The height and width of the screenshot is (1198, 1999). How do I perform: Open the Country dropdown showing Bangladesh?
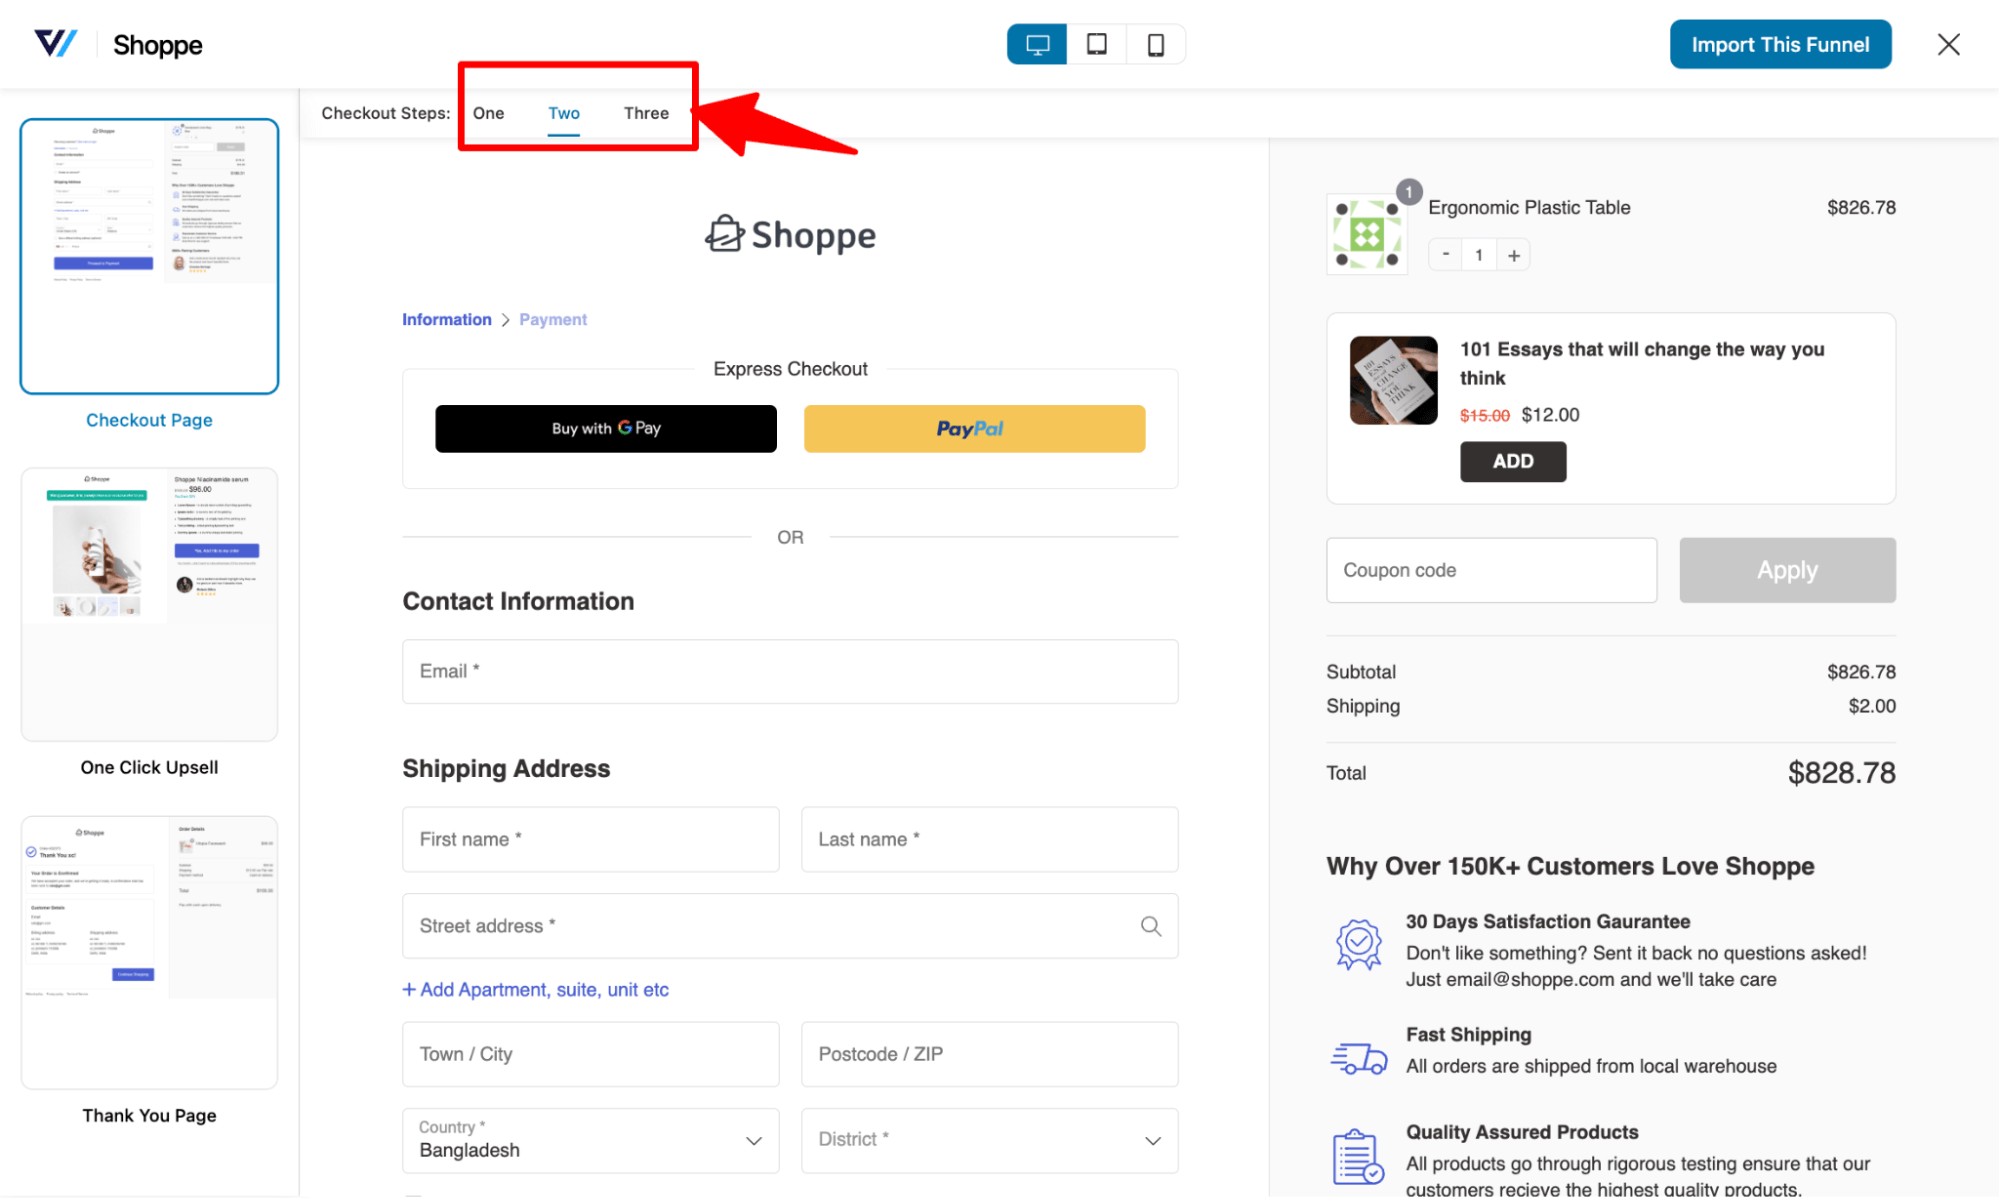pyautogui.click(x=590, y=1140)
